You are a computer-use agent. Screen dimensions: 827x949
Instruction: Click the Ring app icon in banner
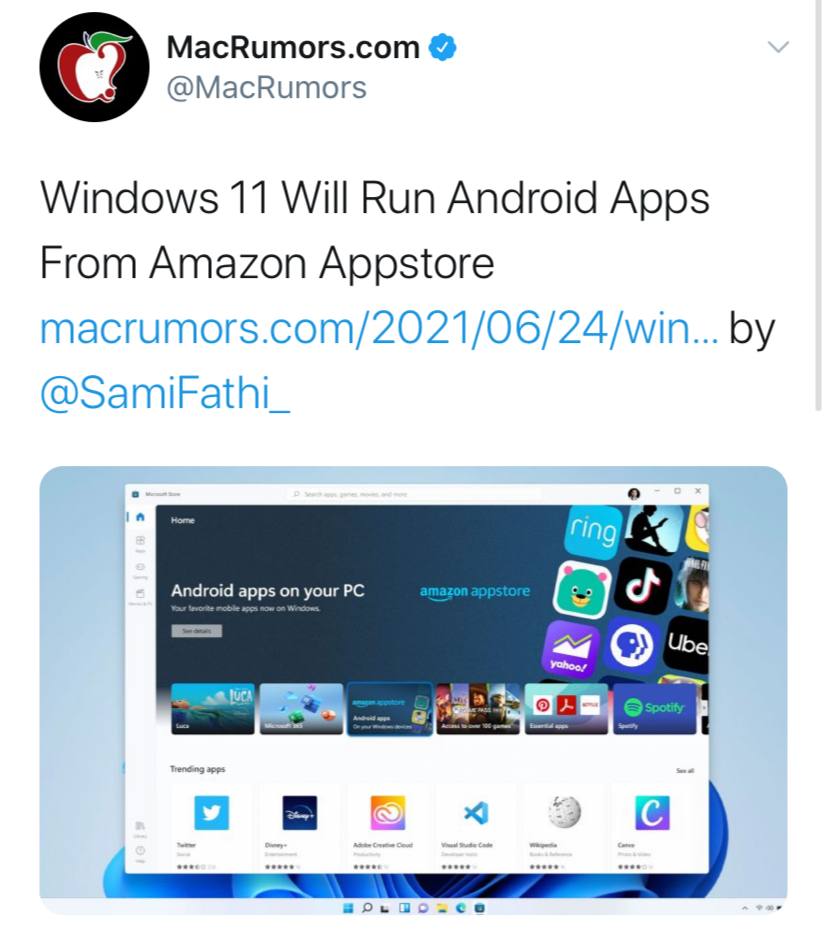tap(593, 531)
